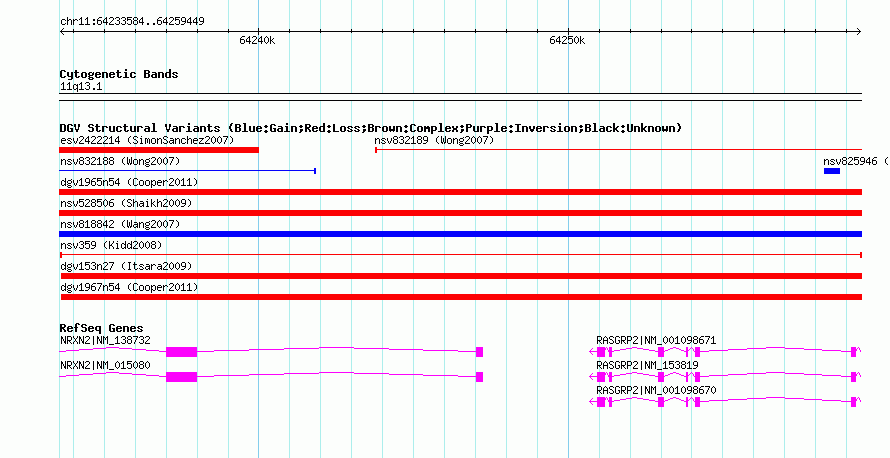The width and height of the screenshot is (890, 458).
Task: Click the small blue bar under nsv825946
Action: click(832, 171)
